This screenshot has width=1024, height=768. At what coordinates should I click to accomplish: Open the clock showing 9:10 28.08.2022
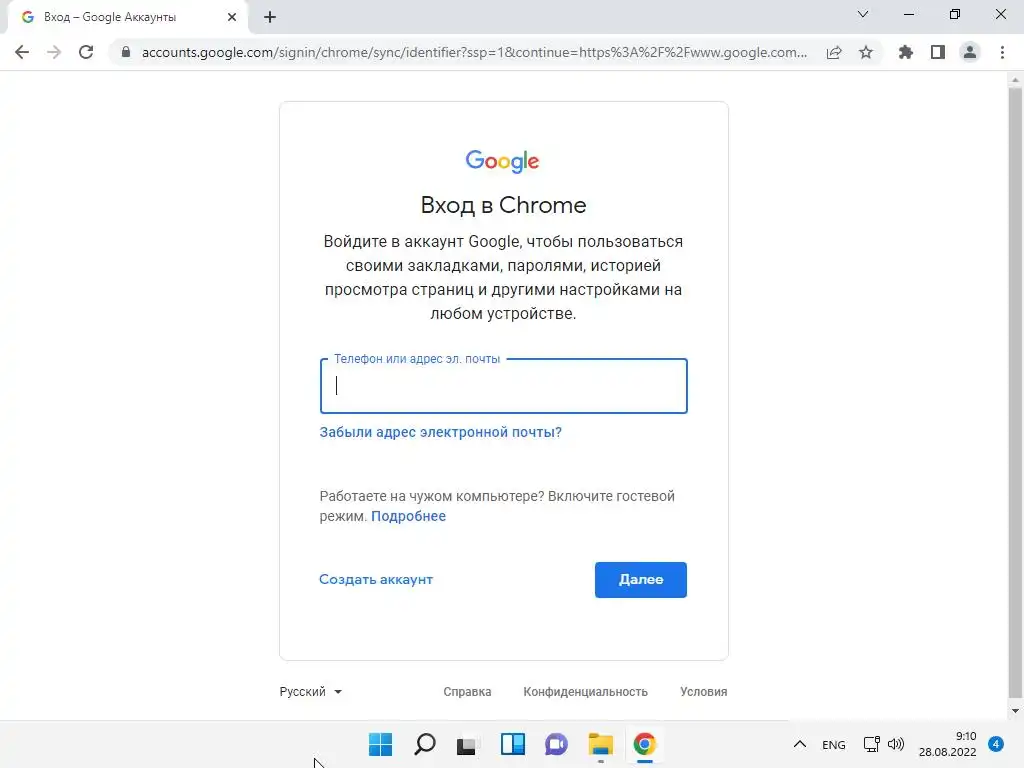tap(947, 744)
